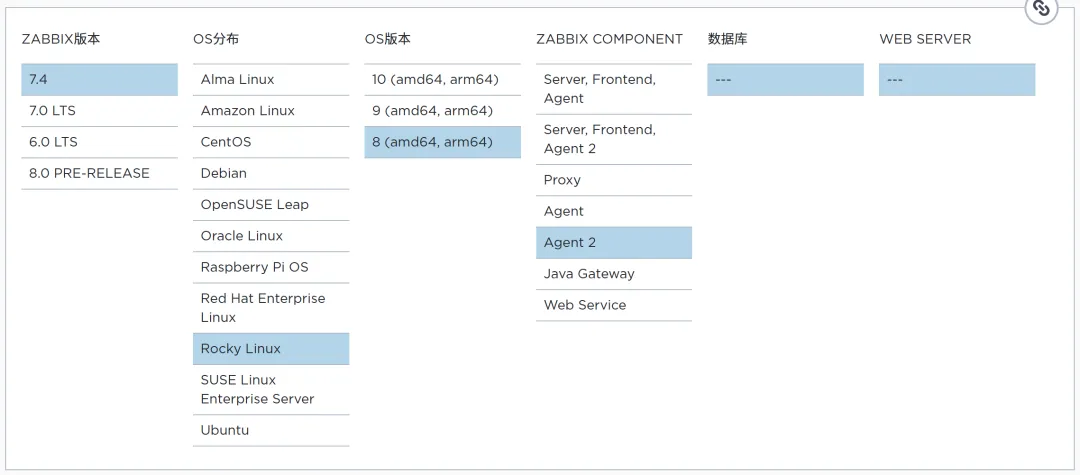Choose the Proxy component
Viewport: 1080px width, 475px height.
pos(613,180)
